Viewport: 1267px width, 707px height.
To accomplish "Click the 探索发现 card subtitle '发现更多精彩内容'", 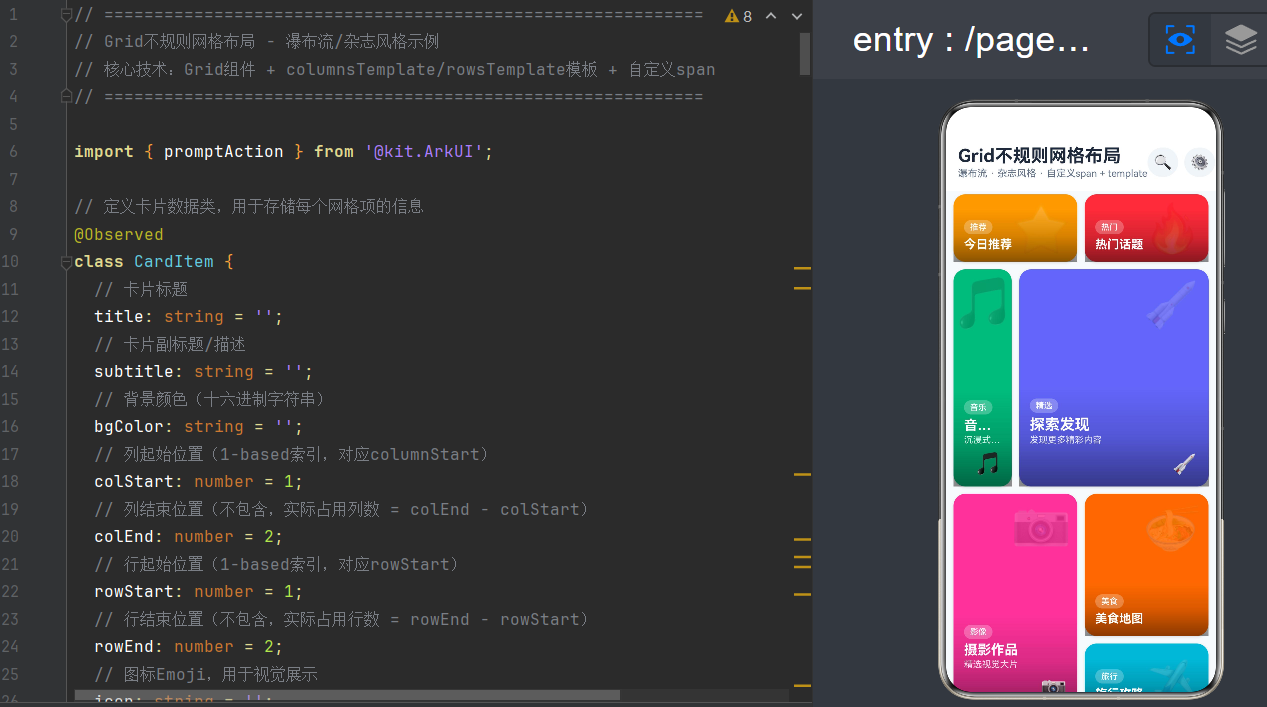I will click(1066, 440).
